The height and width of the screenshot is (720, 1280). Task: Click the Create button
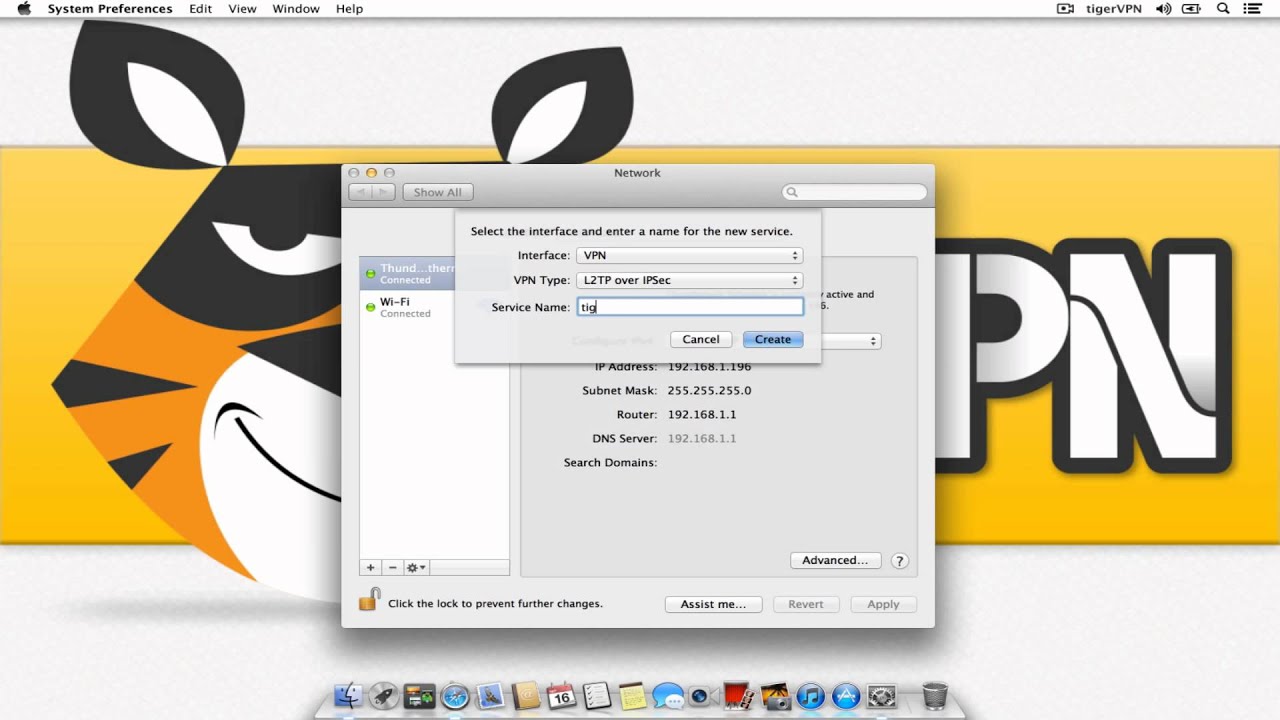[773, 340]
